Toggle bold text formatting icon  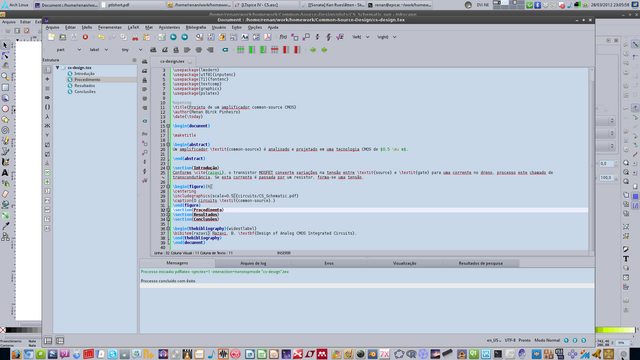click(x=153, y=50)
